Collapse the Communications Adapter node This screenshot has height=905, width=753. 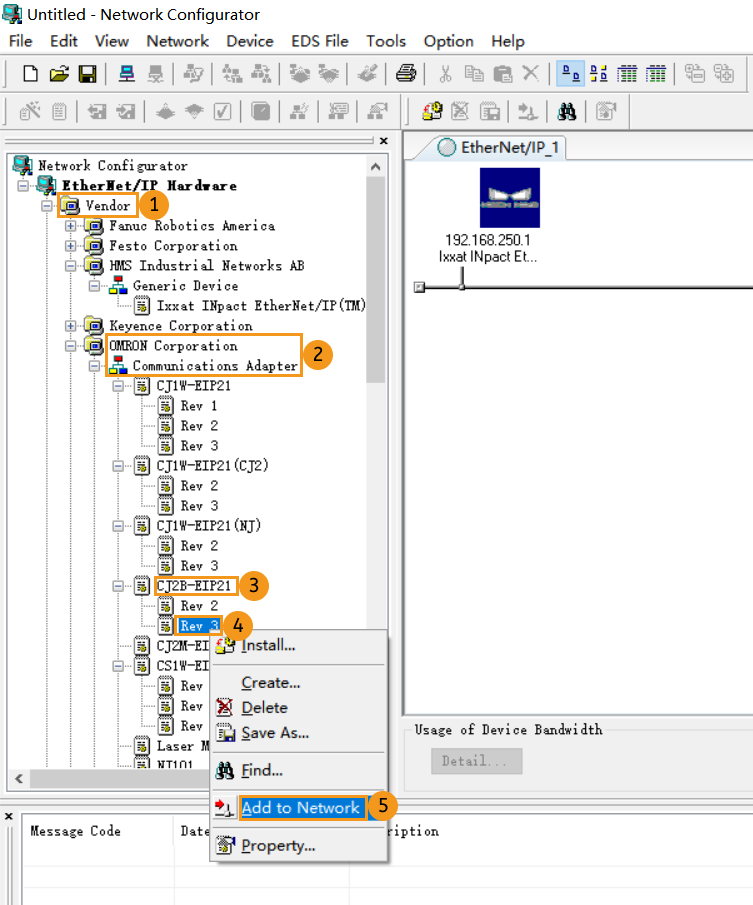click(95, 366)
